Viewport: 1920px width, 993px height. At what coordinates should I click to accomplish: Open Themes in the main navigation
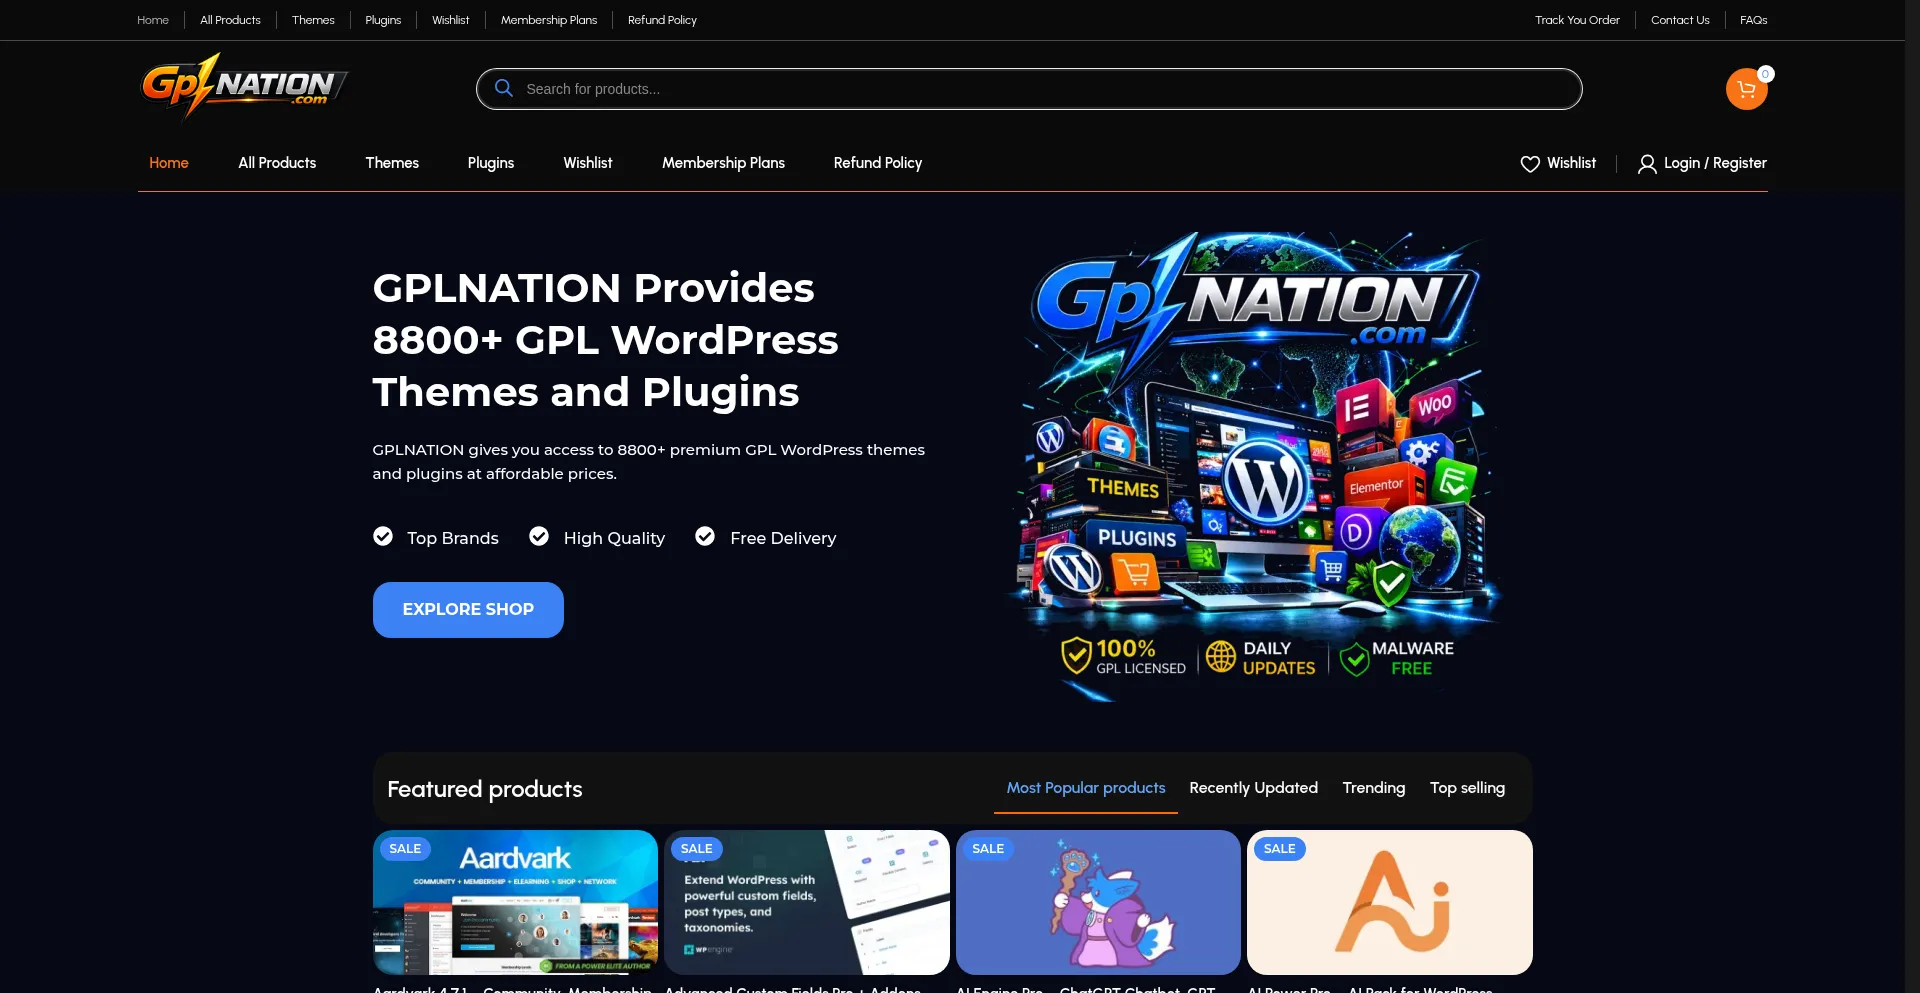tap(392, 163)
